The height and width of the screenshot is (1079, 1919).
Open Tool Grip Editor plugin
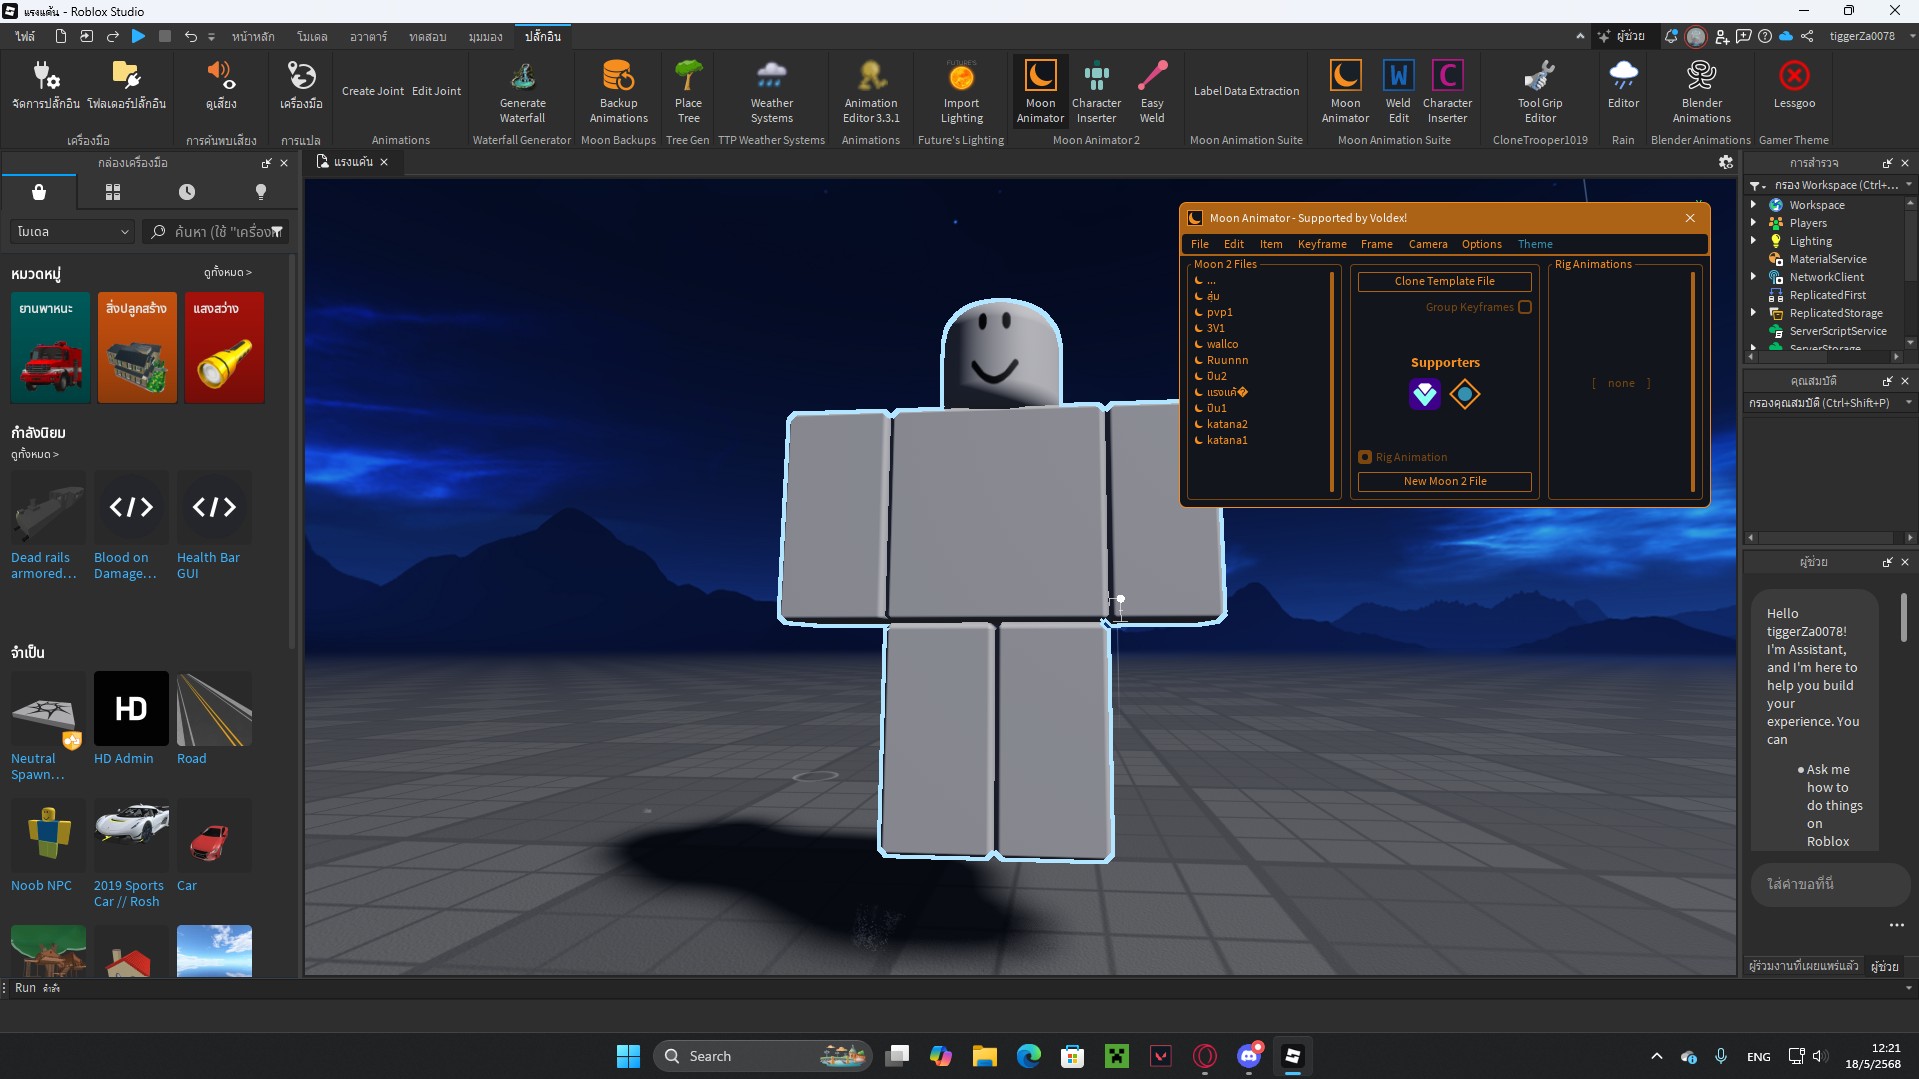point(1540,91)
